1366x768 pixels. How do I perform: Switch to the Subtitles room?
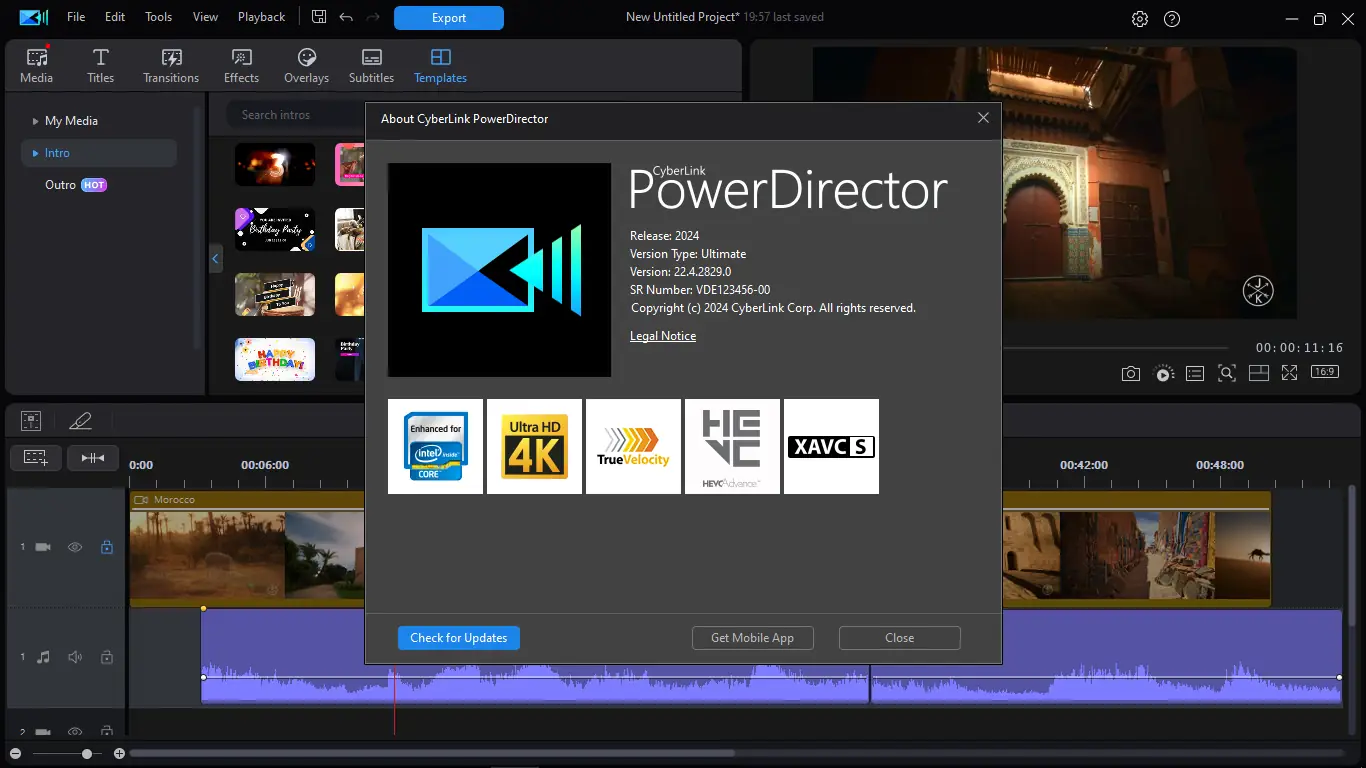point(371,66)
